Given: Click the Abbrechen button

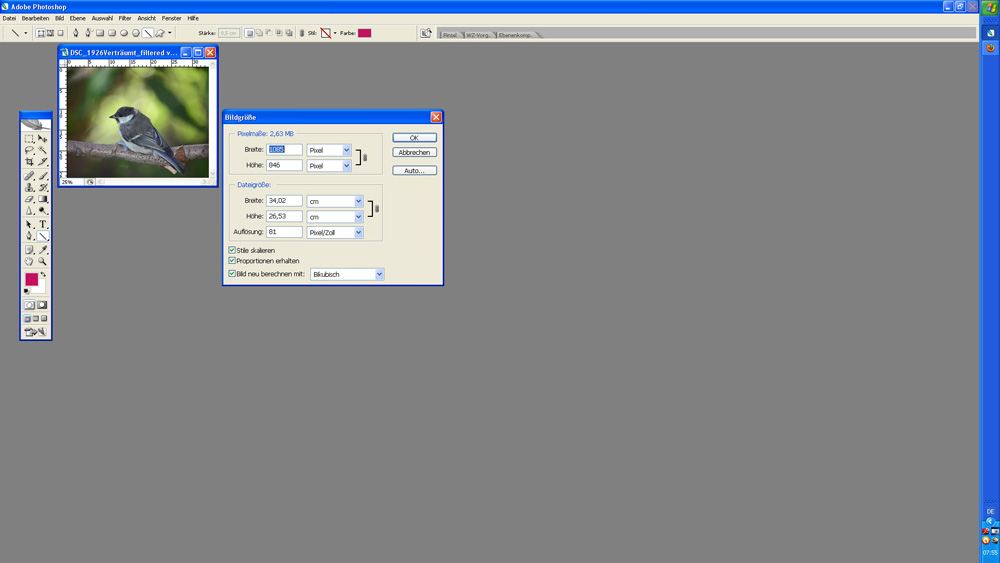Looking at the screenshot, I should click(415, 152).
